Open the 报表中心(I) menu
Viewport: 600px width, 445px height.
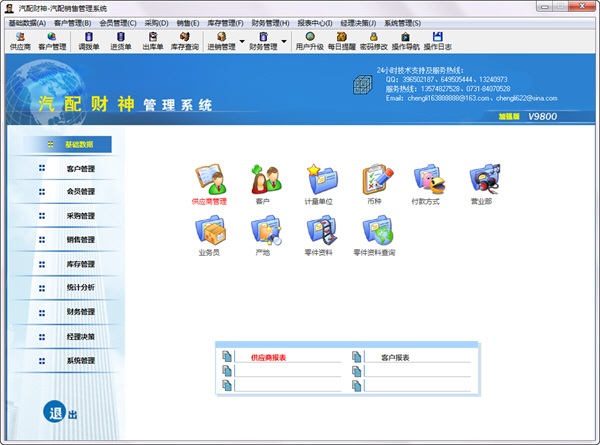click(x=315, y=23)
